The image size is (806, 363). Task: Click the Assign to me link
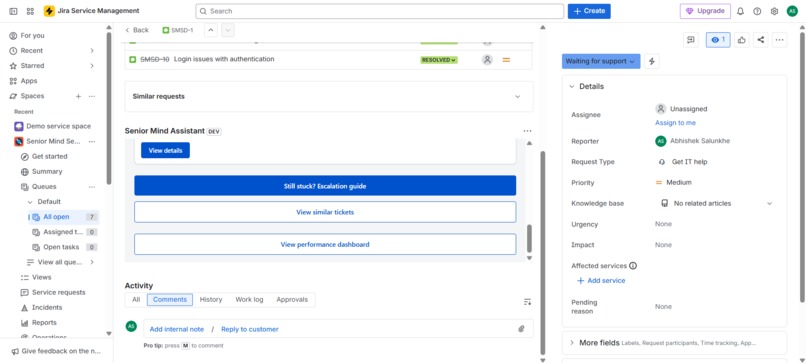tap(675, 123)
